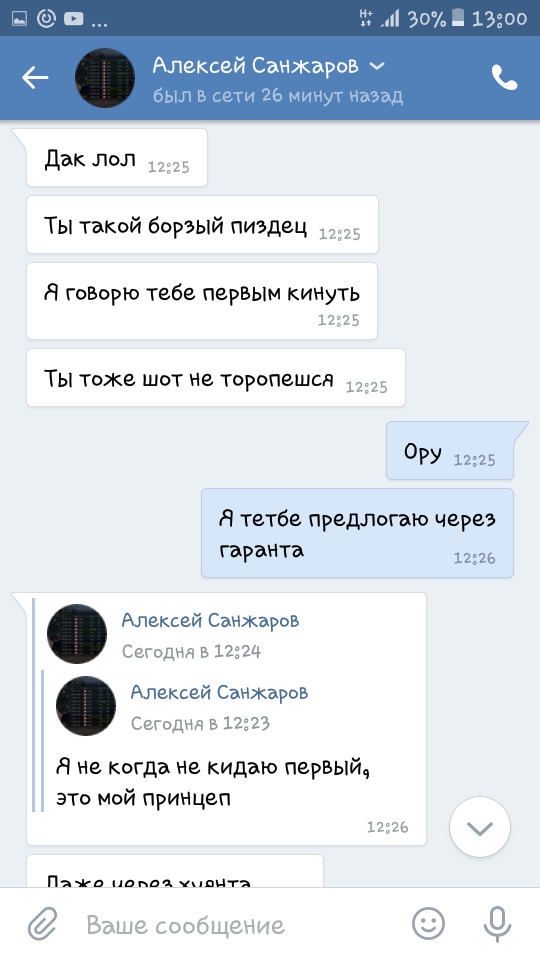Select message 'Я говорю тебе первым кинуть'

[x=202, y=301]
